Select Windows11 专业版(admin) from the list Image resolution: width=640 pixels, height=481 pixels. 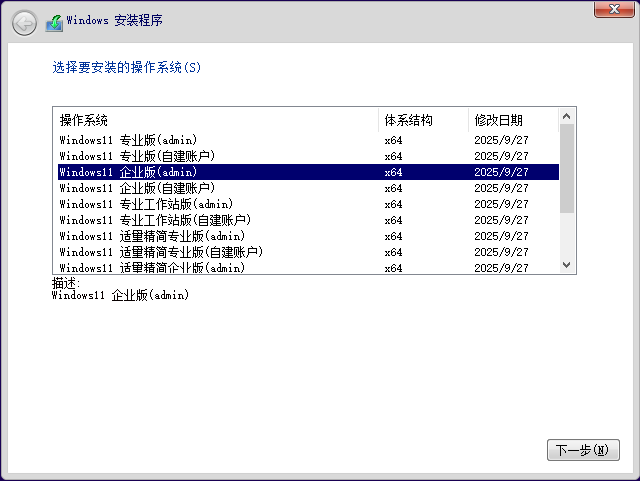pos(128,140)
